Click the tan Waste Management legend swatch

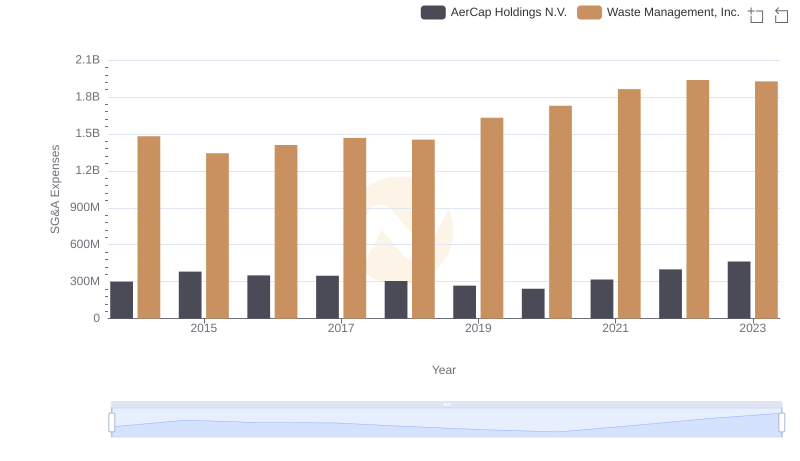pyautogui.click(x=589, y=12)
